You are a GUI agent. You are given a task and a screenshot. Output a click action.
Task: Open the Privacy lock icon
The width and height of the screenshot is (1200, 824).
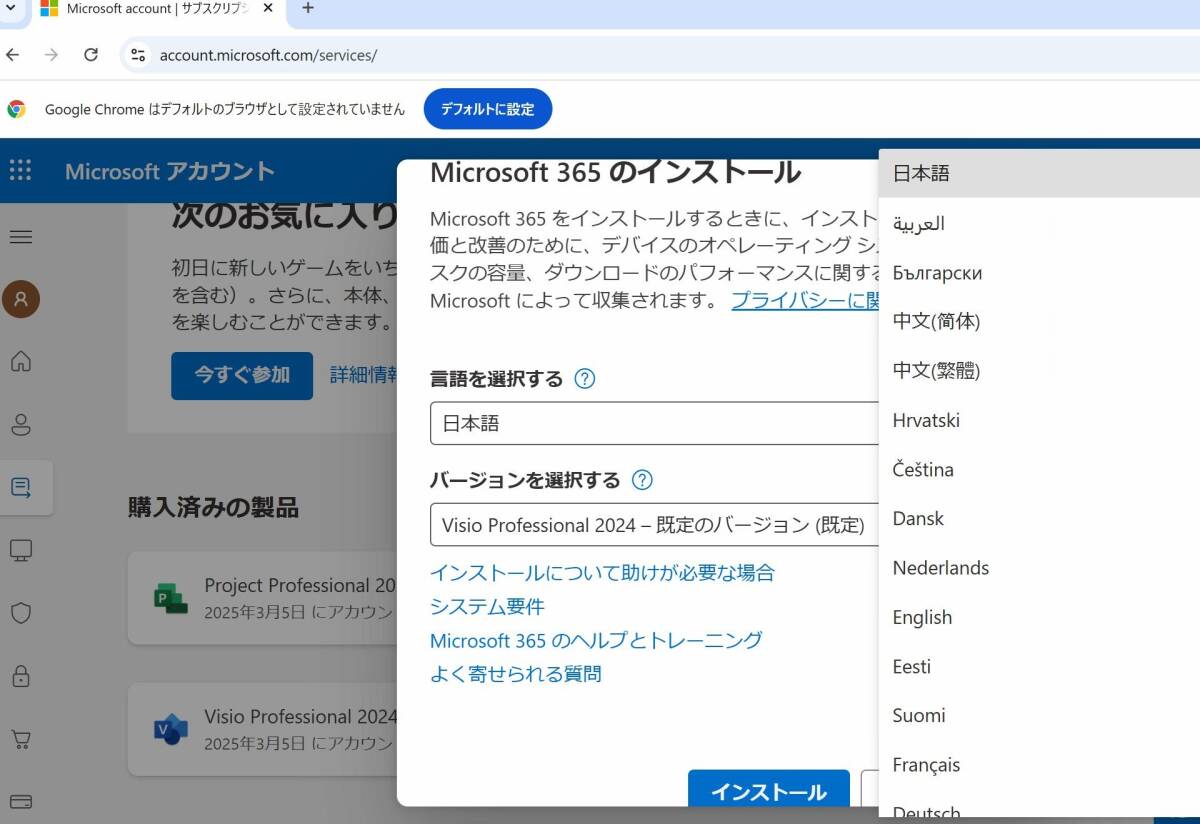[x=20, y=676]
